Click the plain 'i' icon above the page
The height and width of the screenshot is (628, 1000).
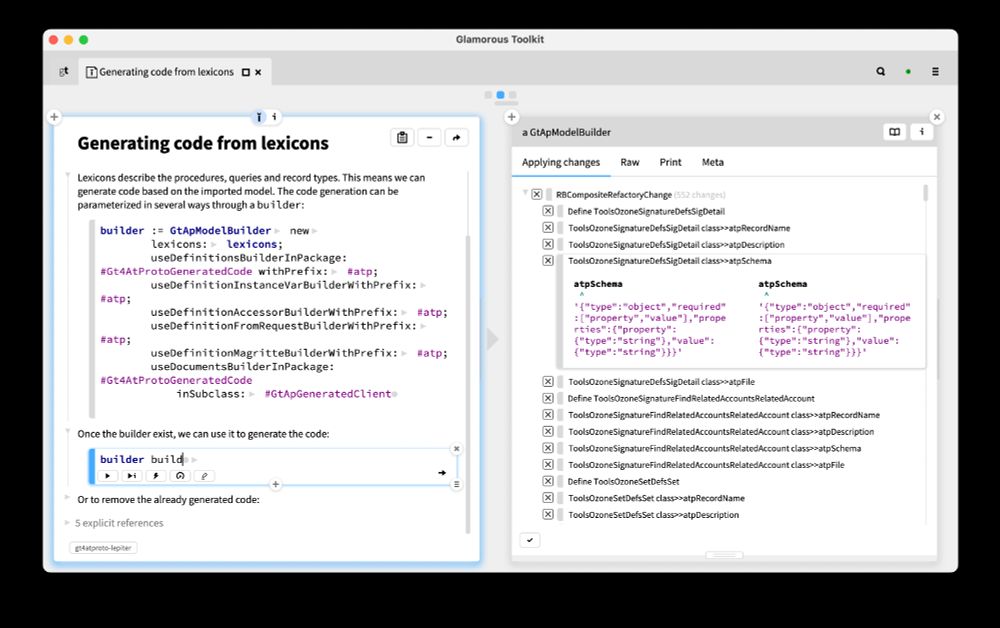274,117
